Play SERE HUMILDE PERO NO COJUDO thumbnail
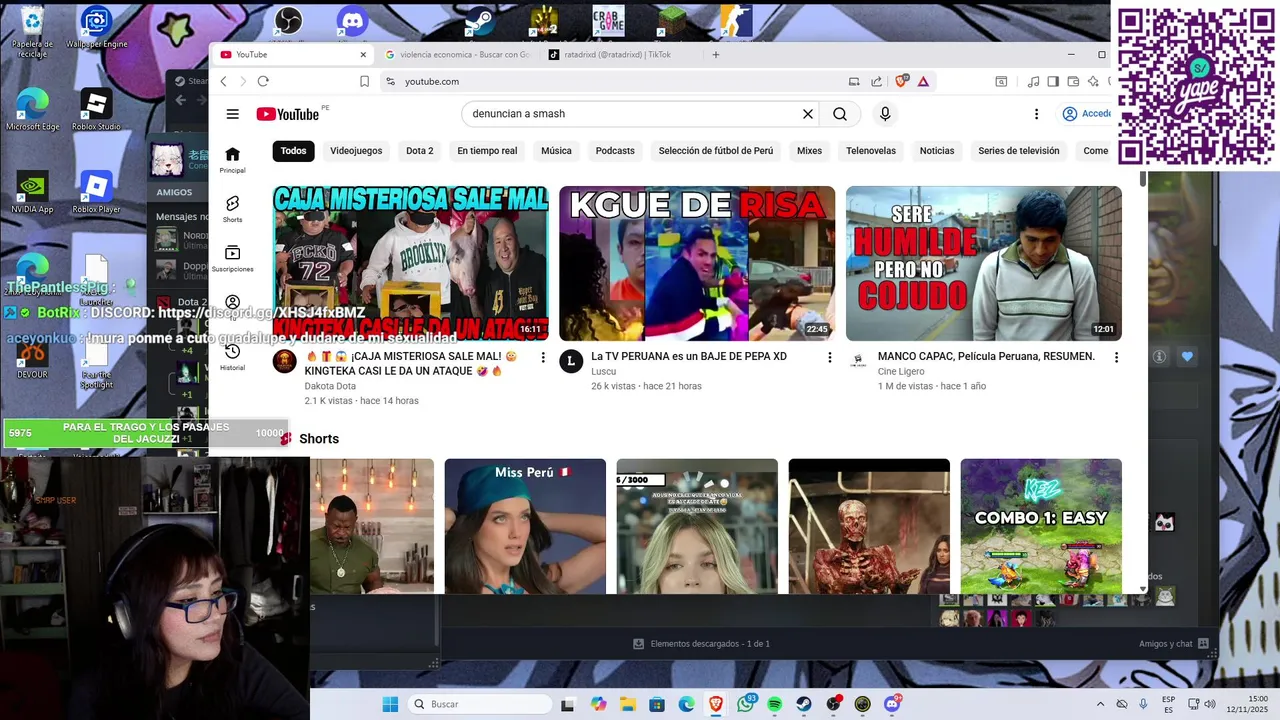The width and height of the screenshot is (1280, 720). pos(984,263)
